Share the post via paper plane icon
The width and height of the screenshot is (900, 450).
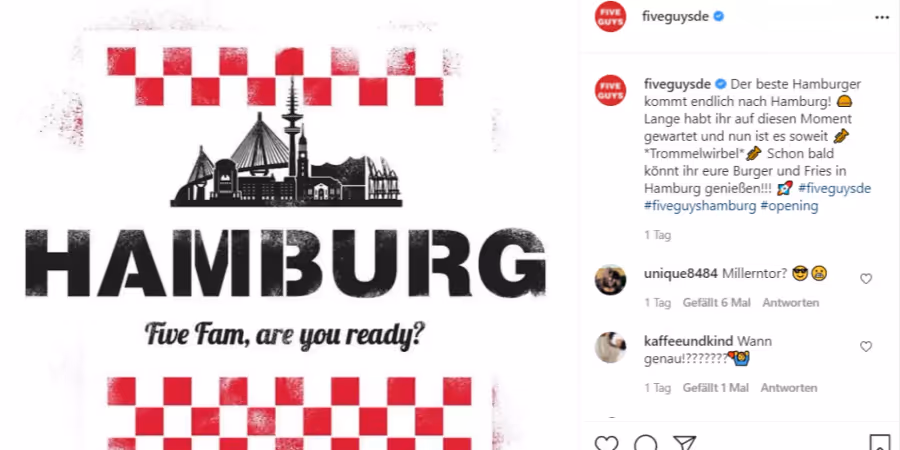pos(684,443)
